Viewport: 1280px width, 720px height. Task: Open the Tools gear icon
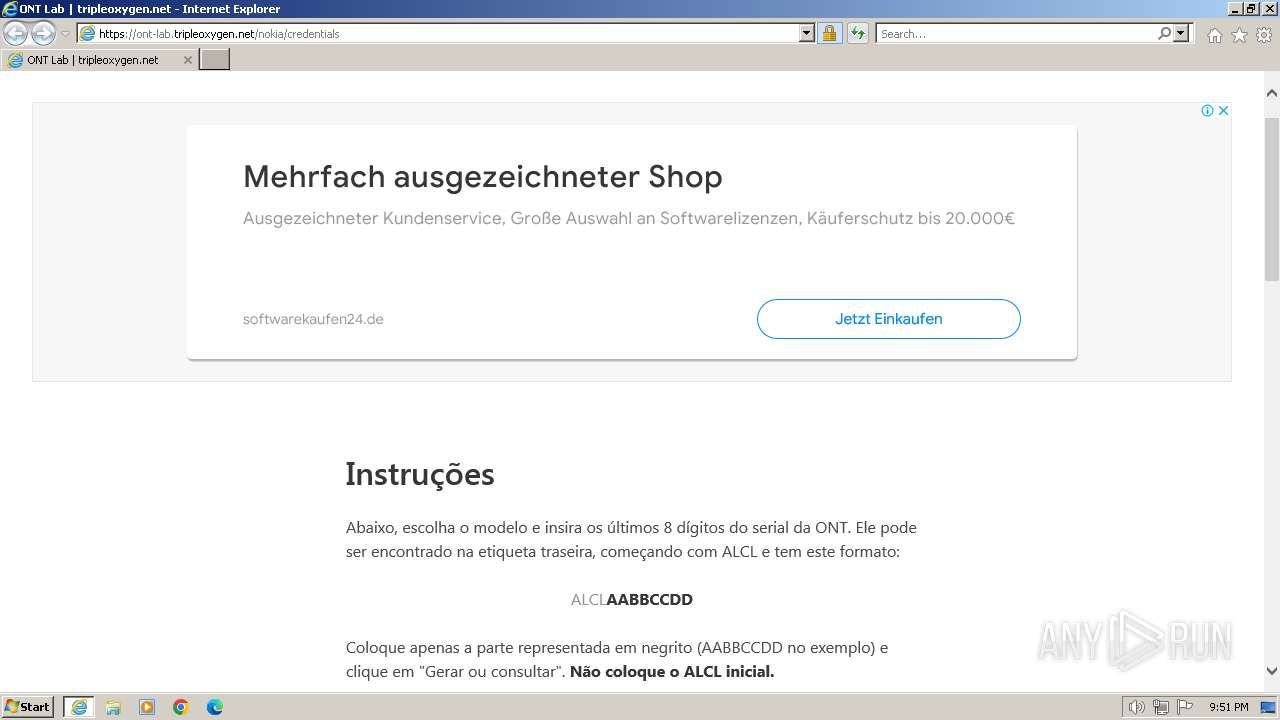pyautogui.click(x=1264, y=35)
